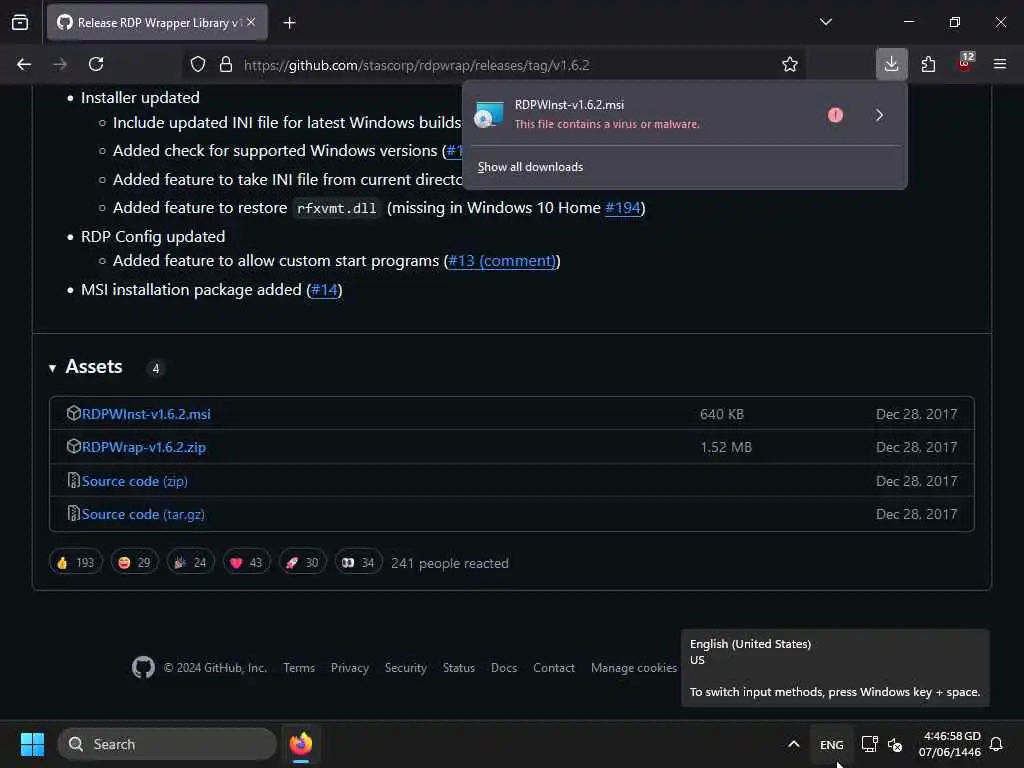Open the clock showing 4:46:58
This screenshot has width=1024, height=768.
(950, 744)
